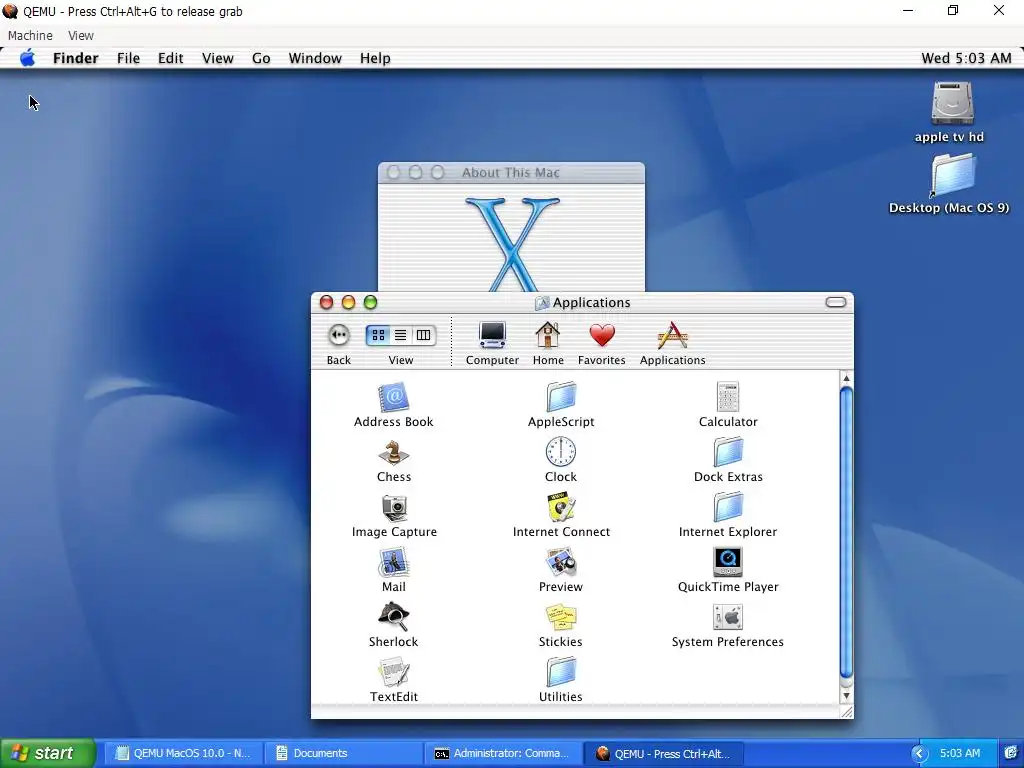Open the Window menu

pyautogui.click(x=315, y=58)
